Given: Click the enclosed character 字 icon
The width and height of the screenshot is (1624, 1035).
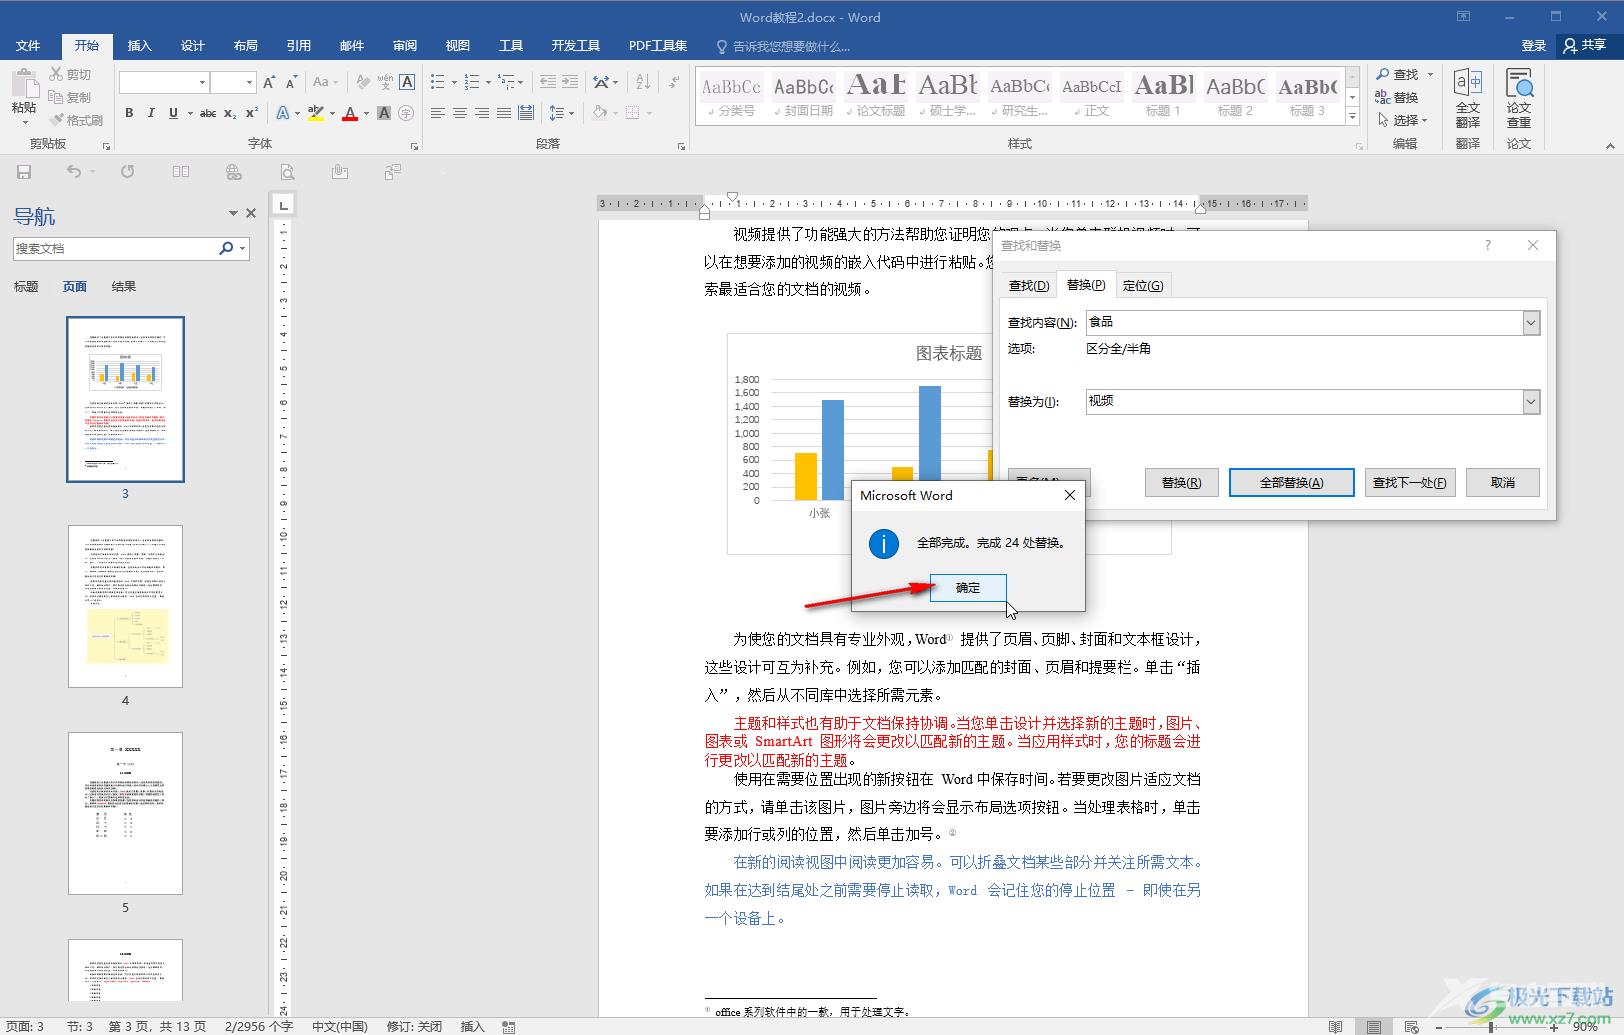Looking at the screenshot, I should pos(407,113).
